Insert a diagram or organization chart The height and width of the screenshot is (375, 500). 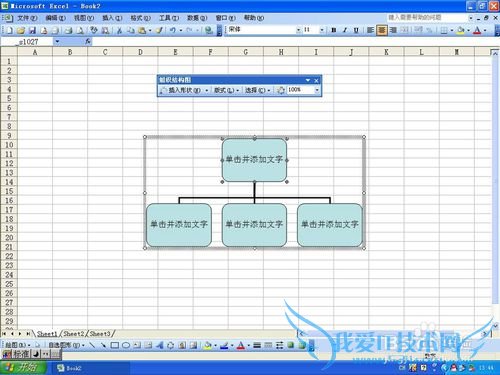coord(171,345)
